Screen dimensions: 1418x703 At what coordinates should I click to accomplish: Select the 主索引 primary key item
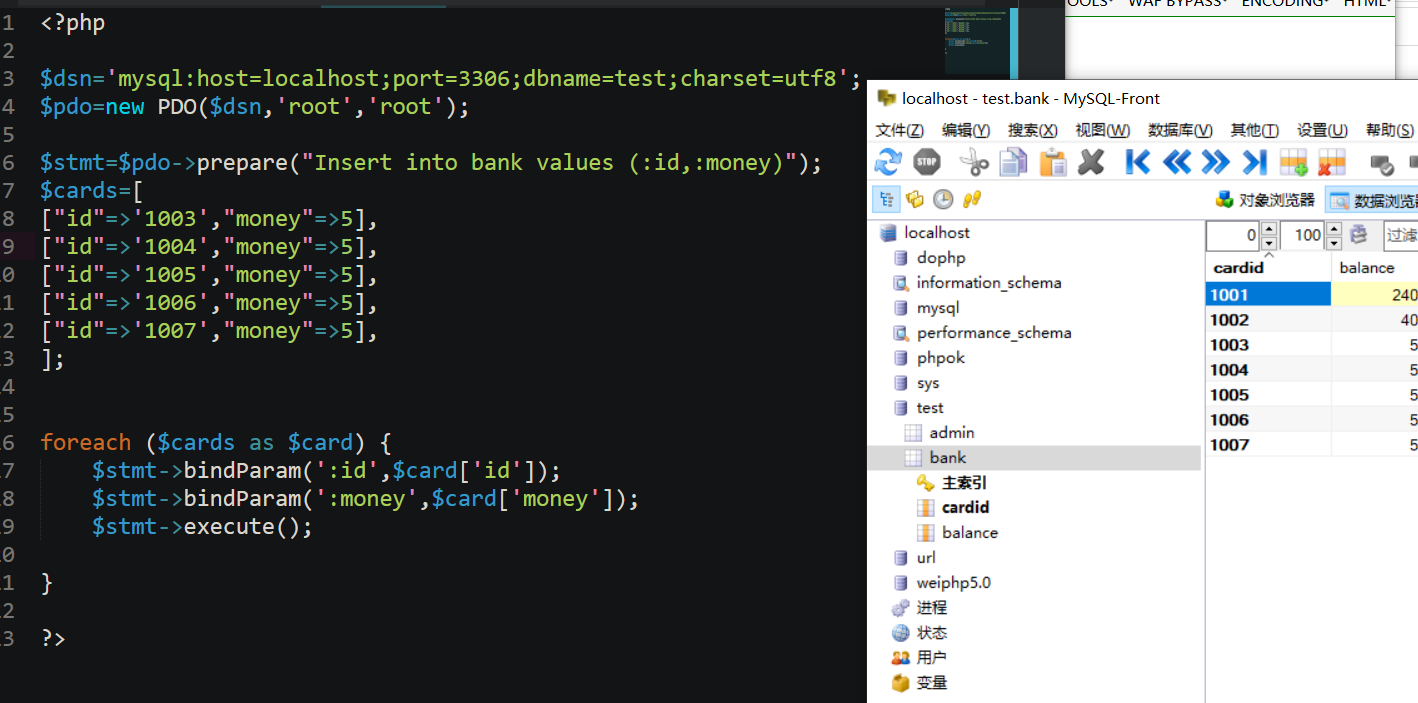[965, 482]
